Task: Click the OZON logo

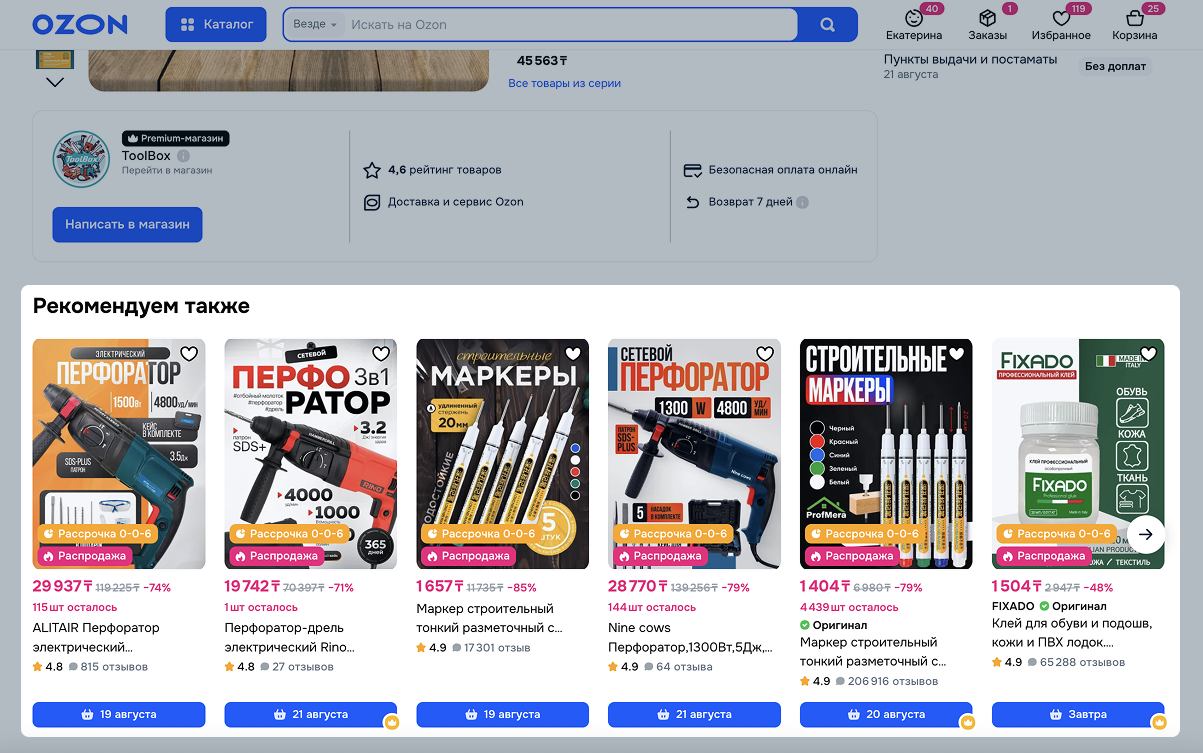Action: [80, 24]
